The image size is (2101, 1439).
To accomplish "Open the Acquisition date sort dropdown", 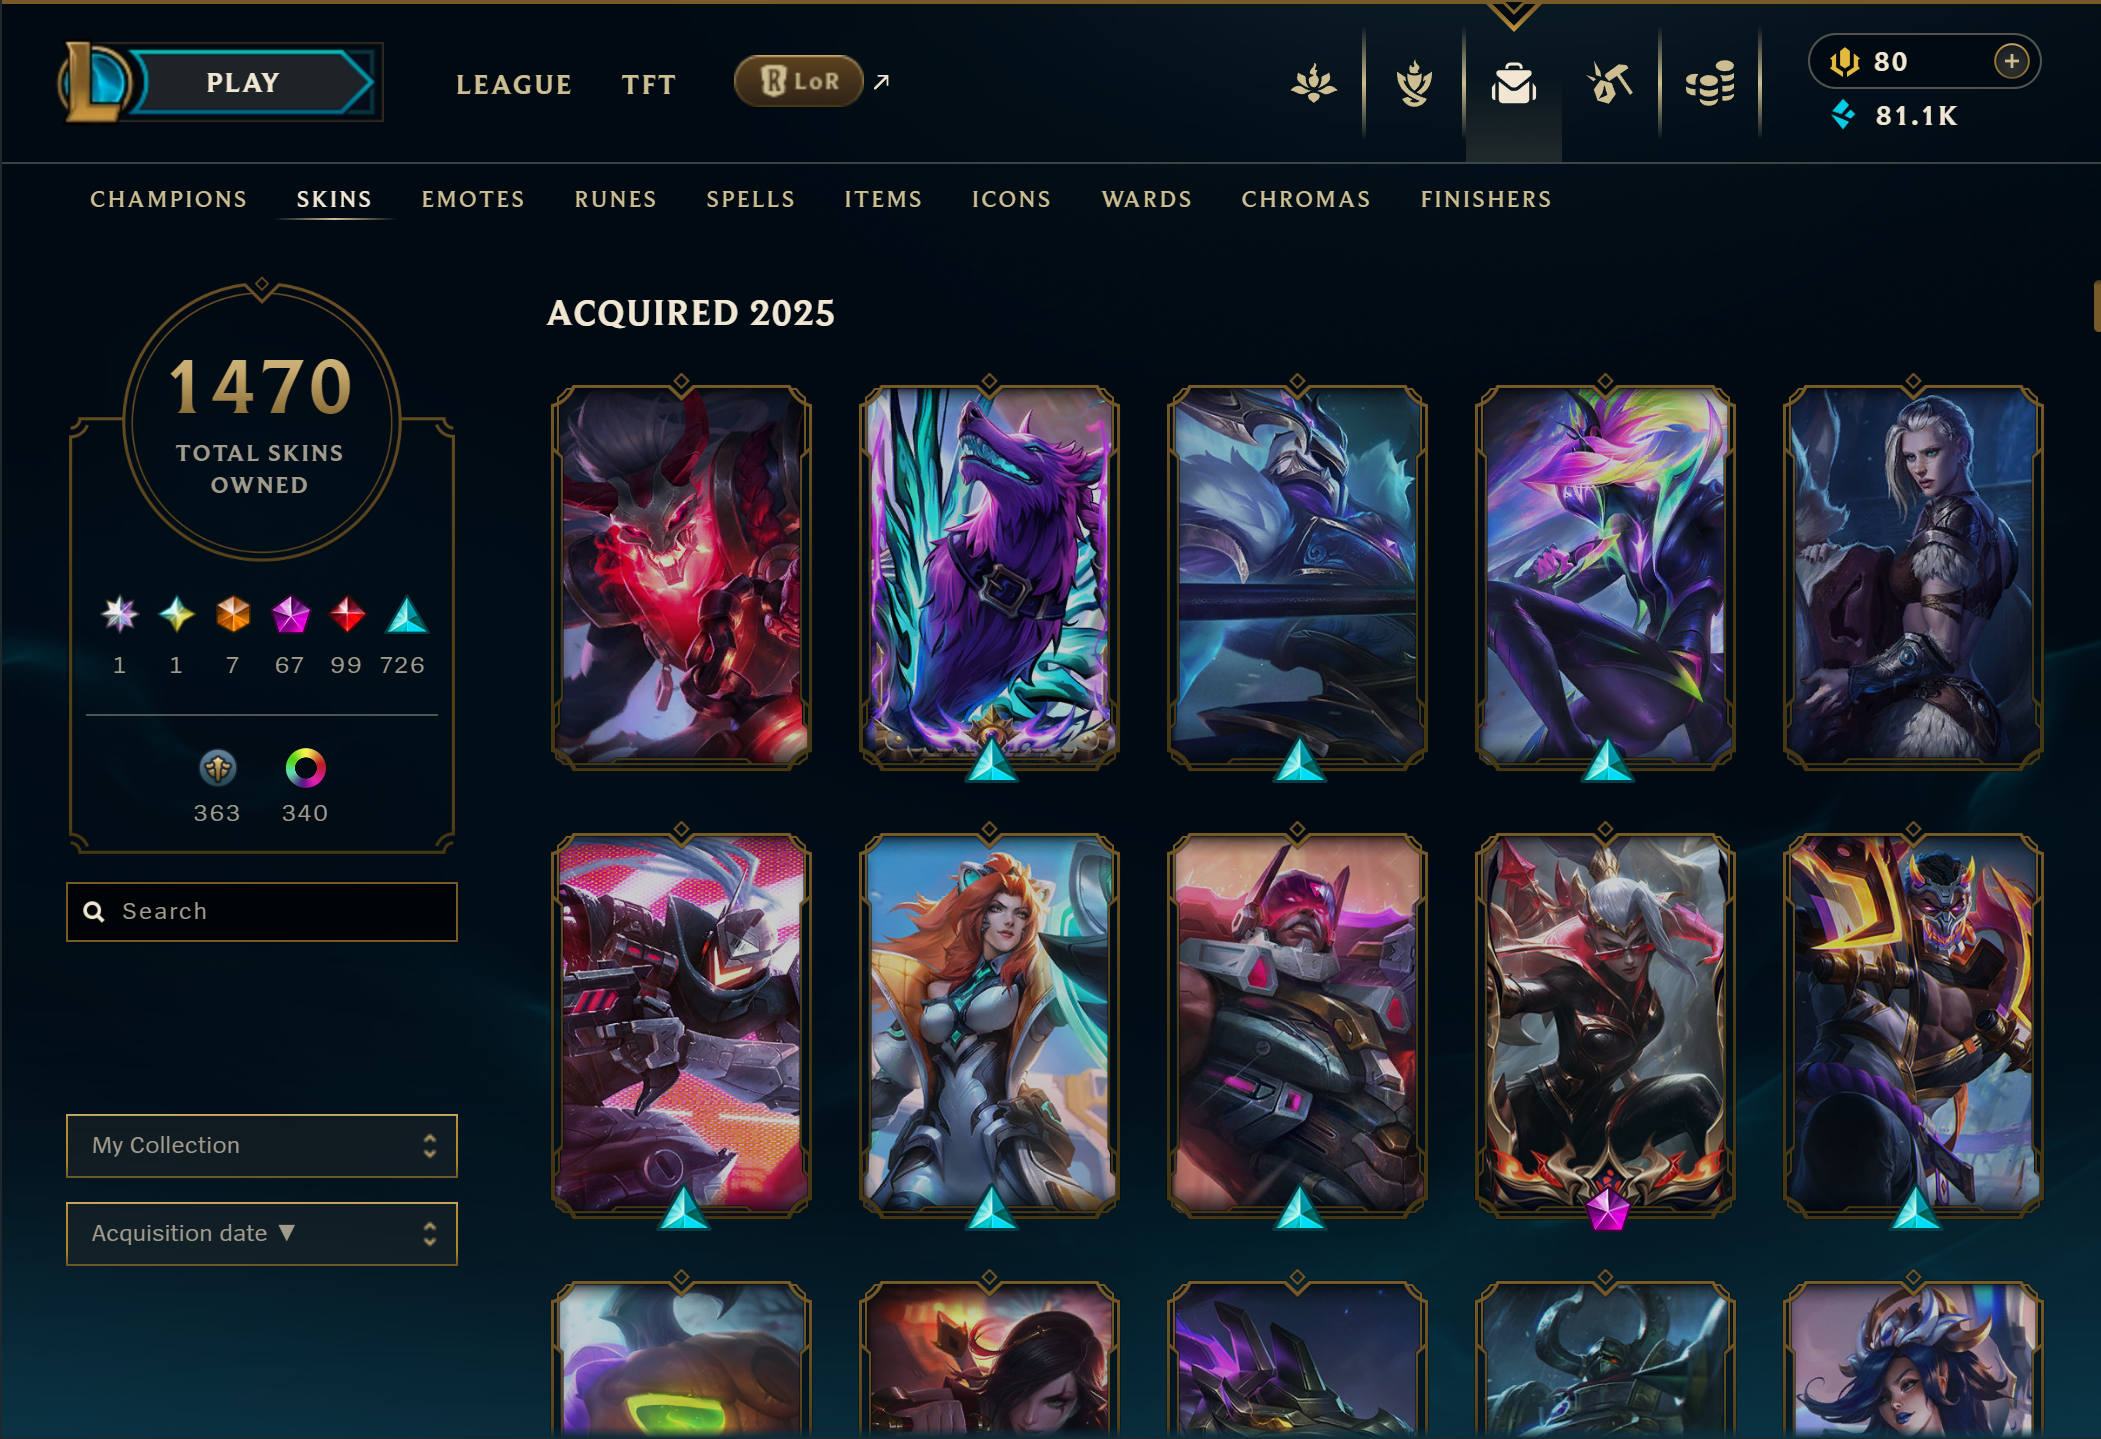I will point(262,1233).
